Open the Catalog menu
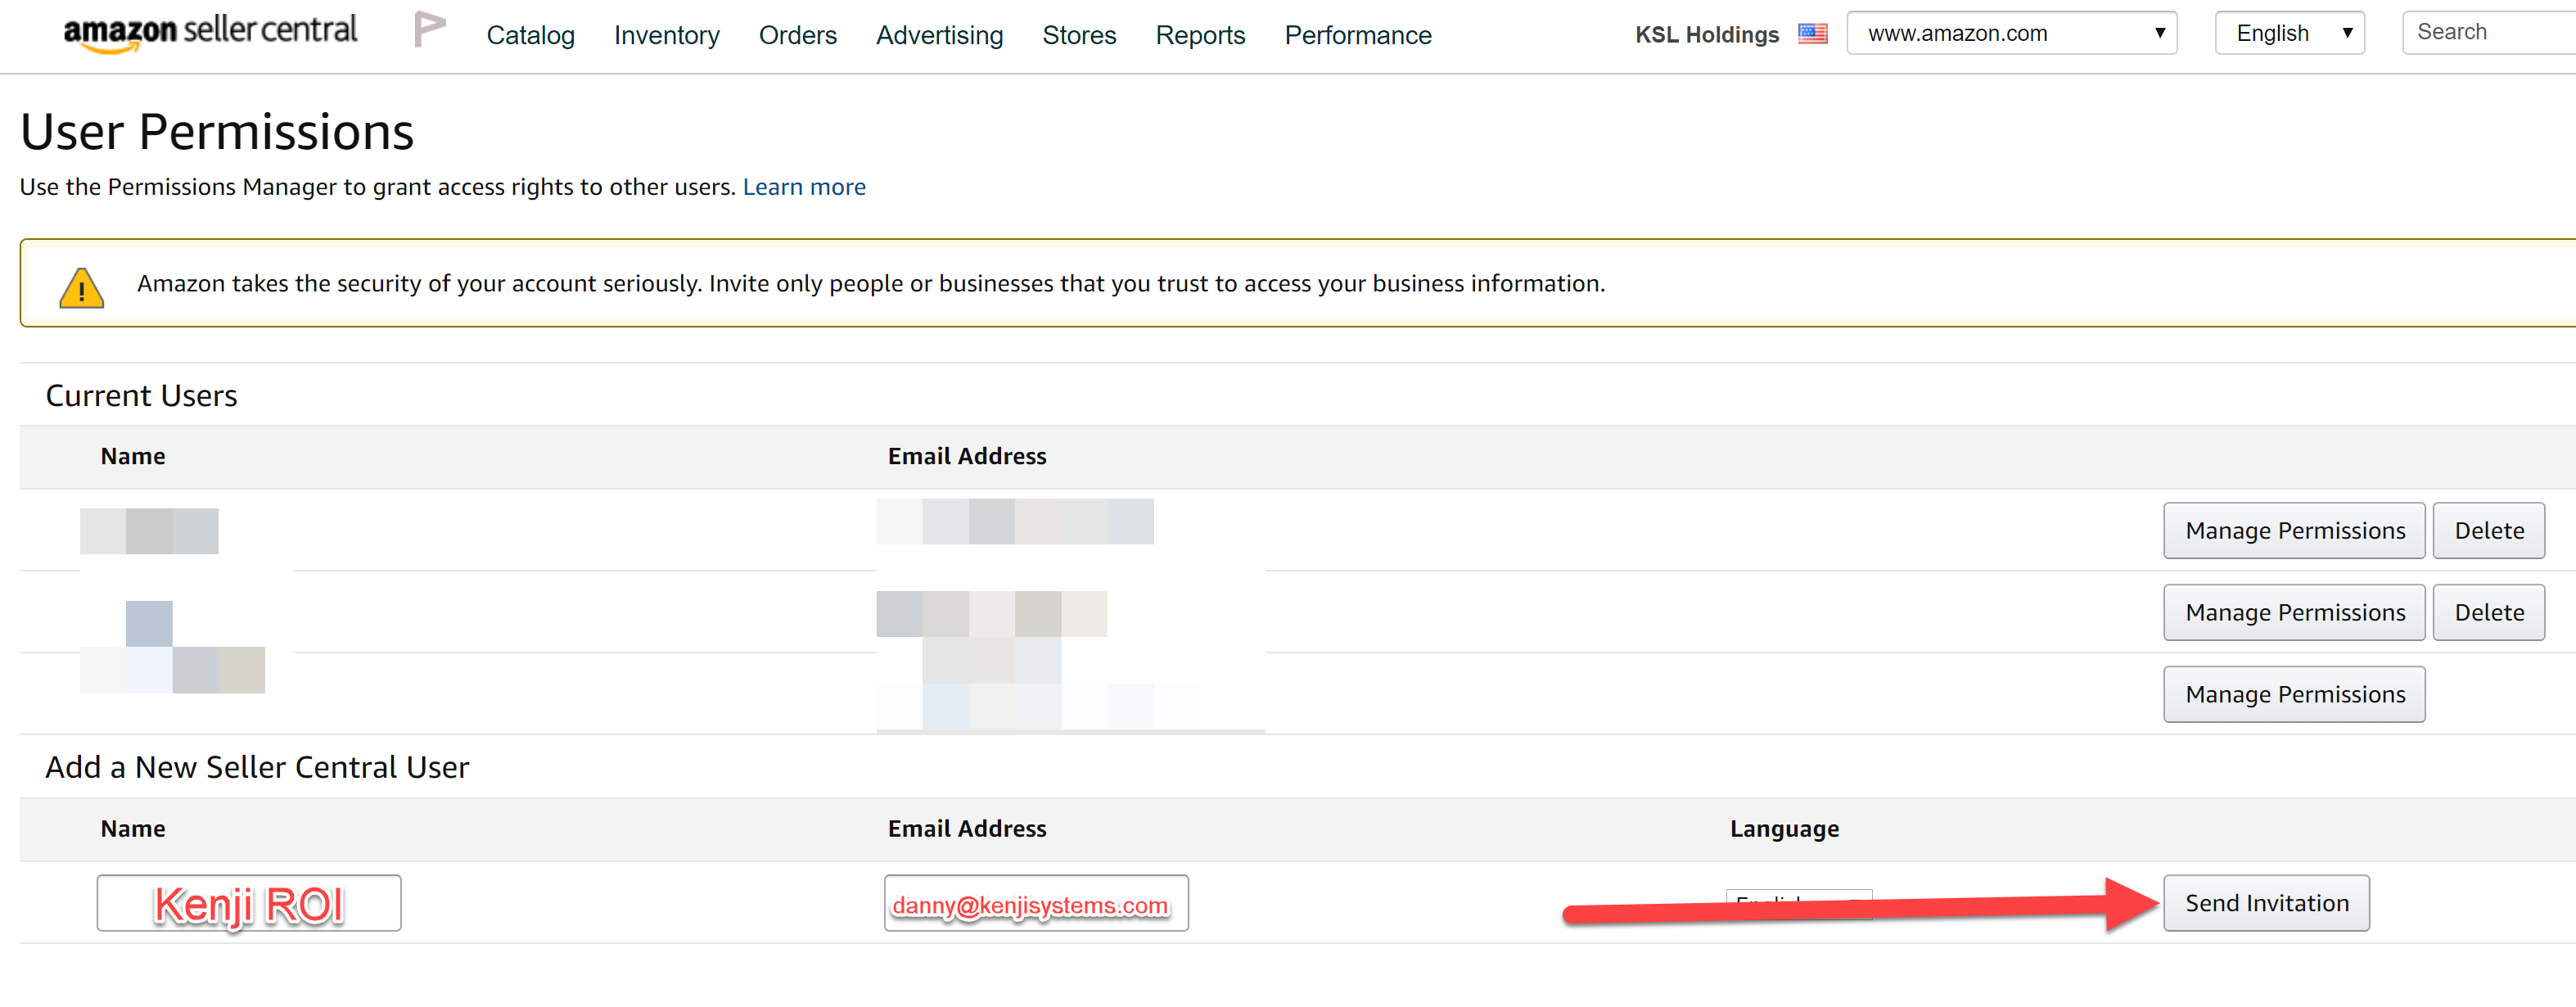 (x=530, y=35)
